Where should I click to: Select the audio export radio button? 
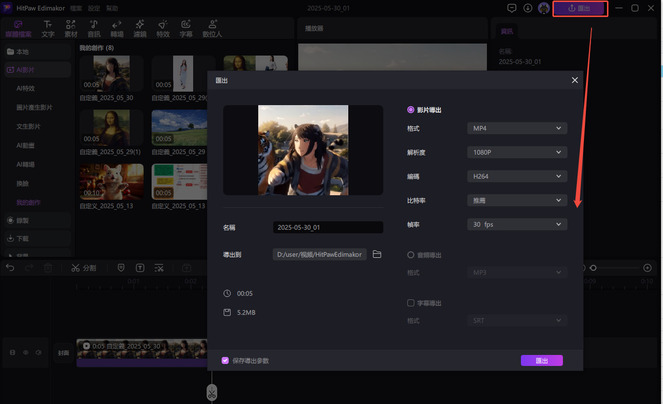click(x=411, y=255)
